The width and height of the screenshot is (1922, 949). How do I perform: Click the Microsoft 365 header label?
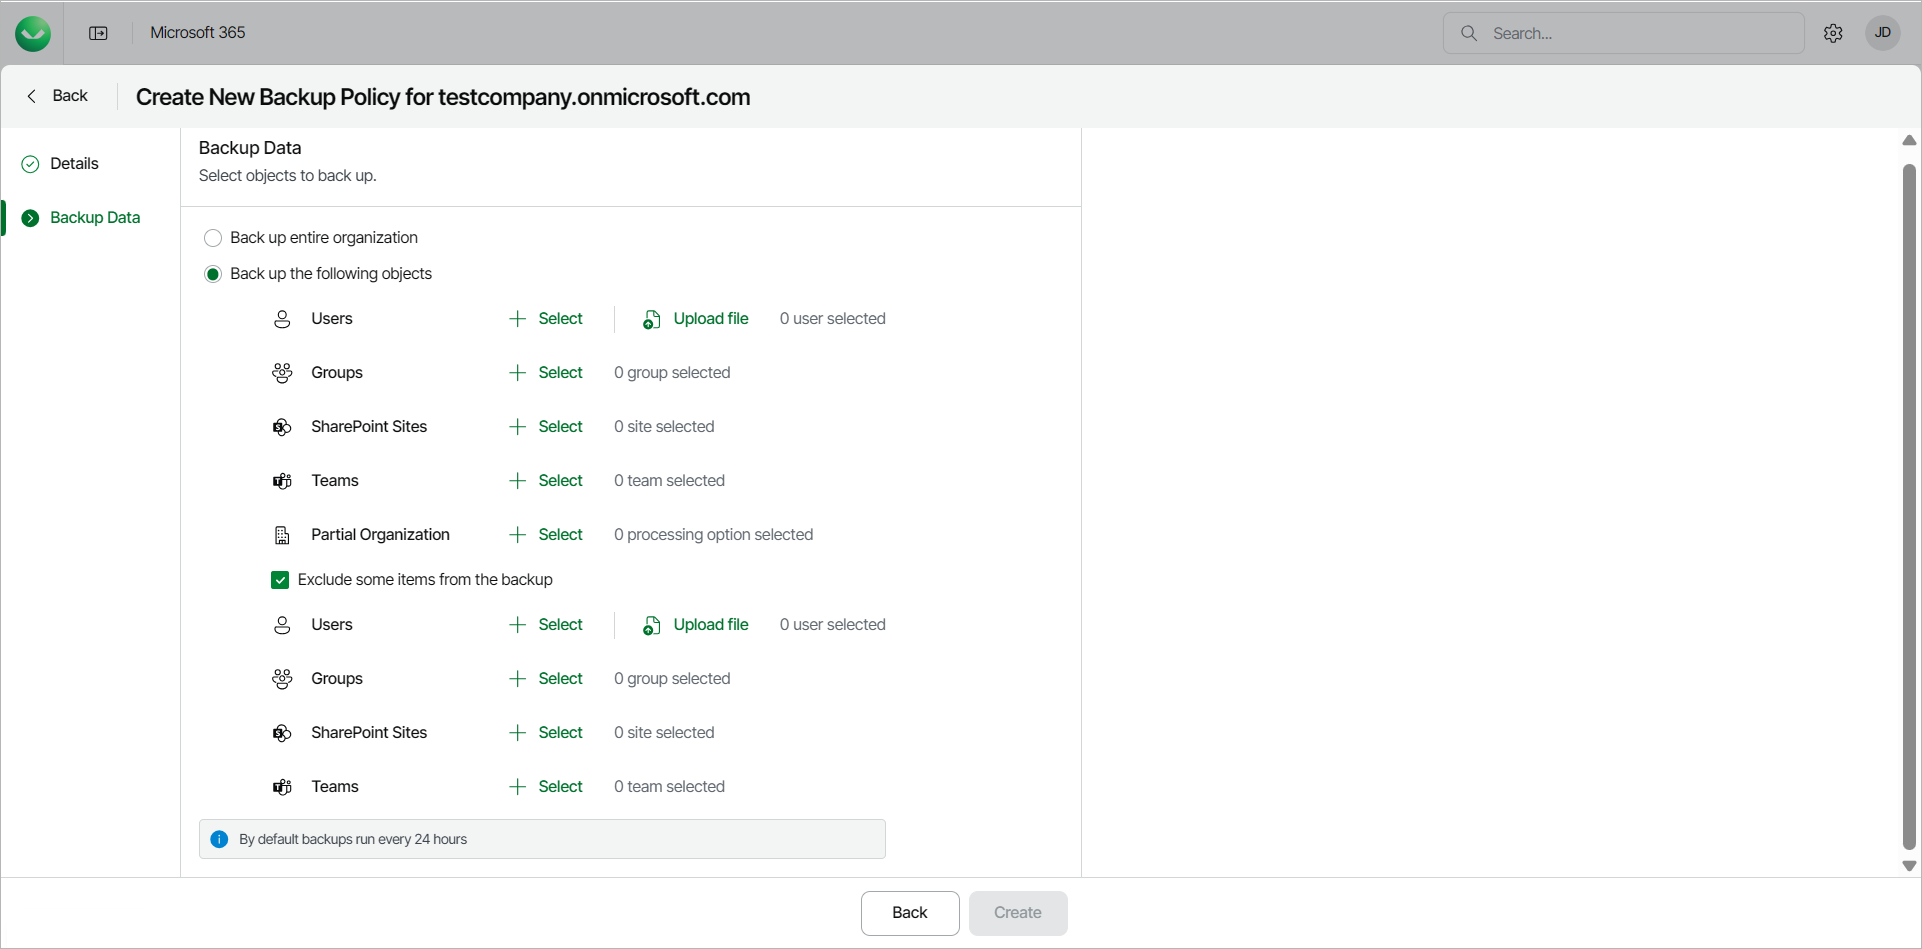coord(198,33)
